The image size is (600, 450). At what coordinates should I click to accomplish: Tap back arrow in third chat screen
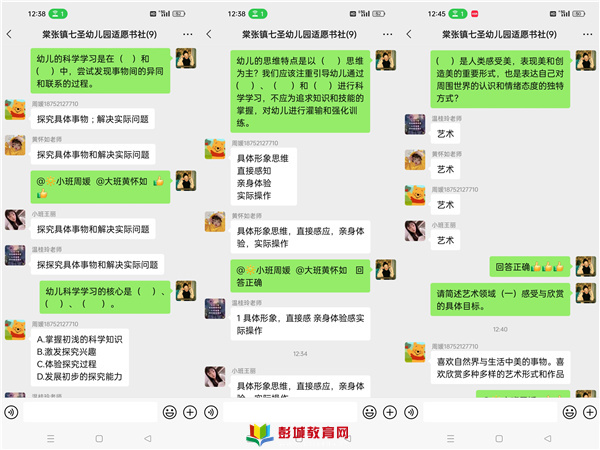point(409,34)
